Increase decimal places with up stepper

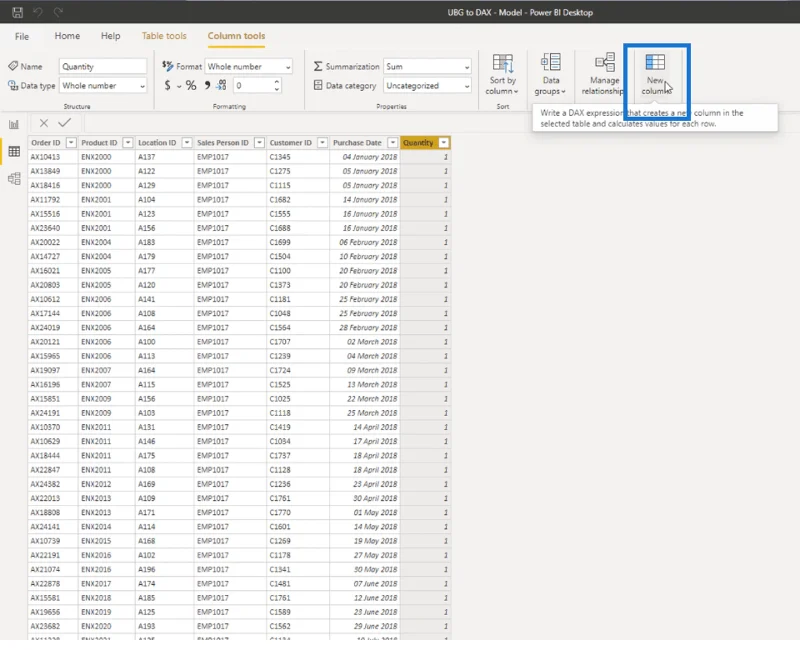tap(277, 82)
